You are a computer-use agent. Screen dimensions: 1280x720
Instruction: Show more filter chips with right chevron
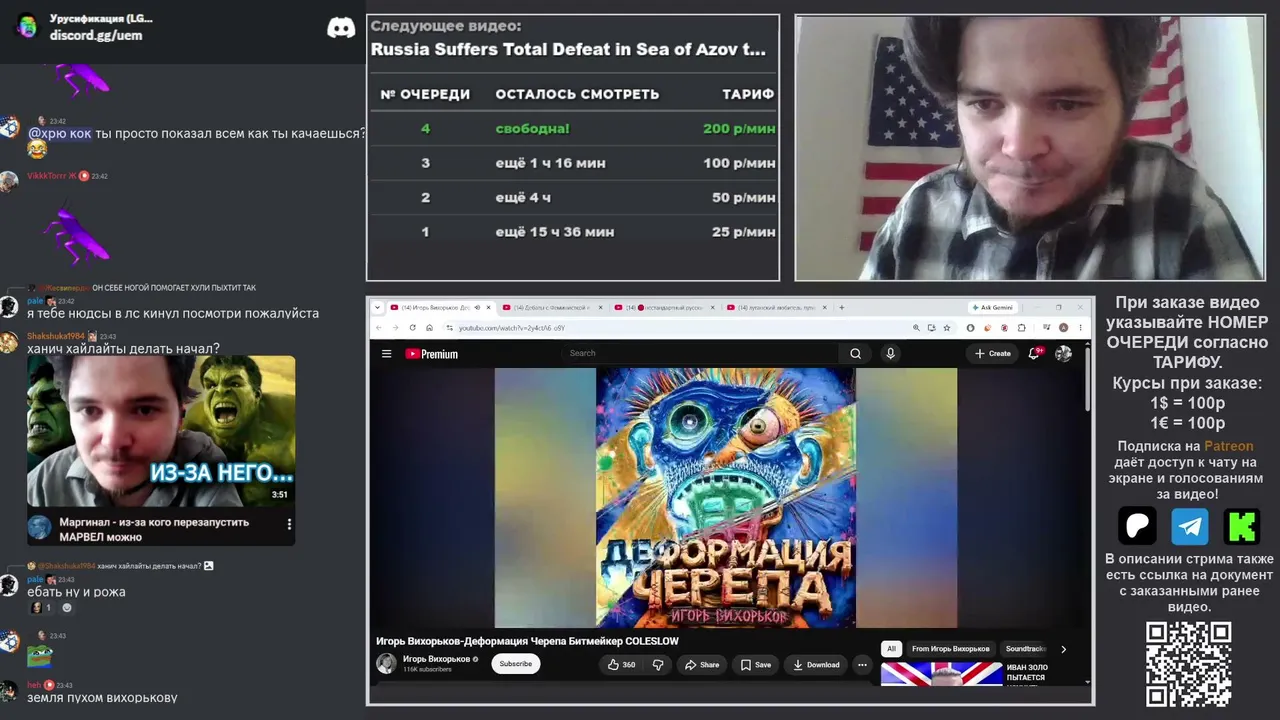click(1063, 649)
